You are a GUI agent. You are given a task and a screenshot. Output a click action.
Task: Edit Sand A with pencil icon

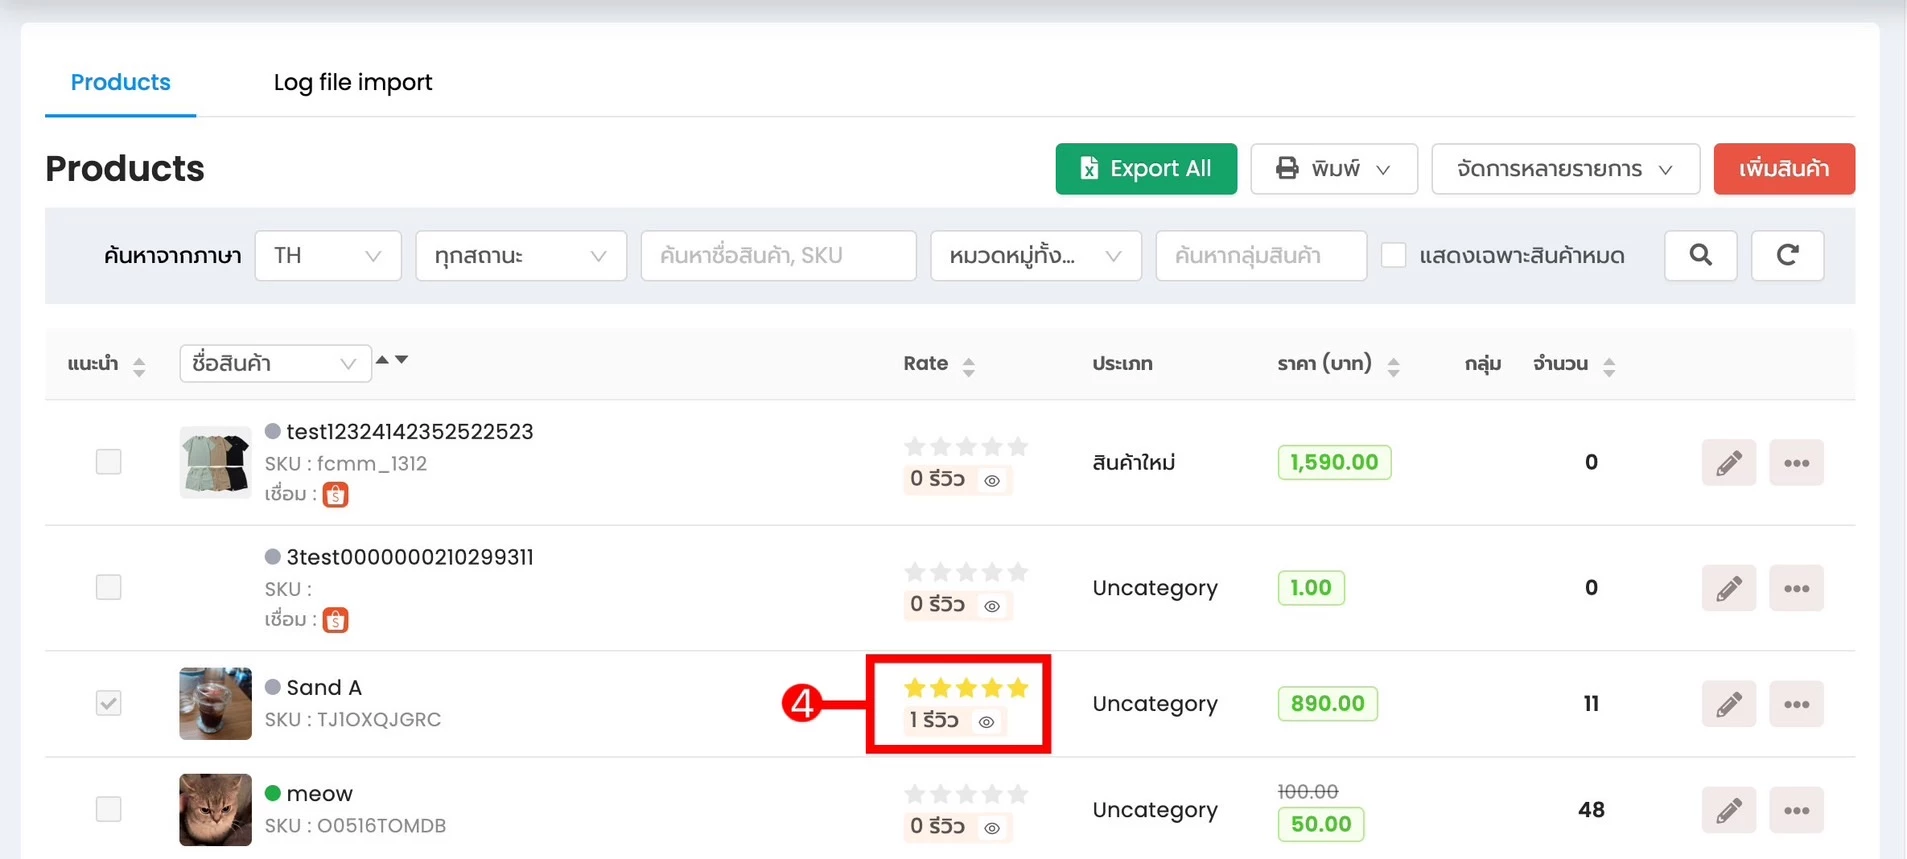point(1728,704)
